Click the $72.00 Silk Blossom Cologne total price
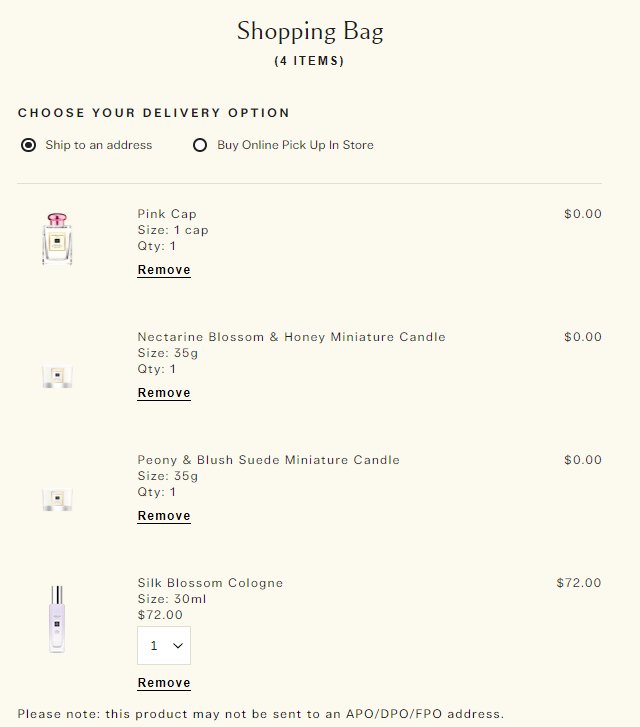 point(579,582)
